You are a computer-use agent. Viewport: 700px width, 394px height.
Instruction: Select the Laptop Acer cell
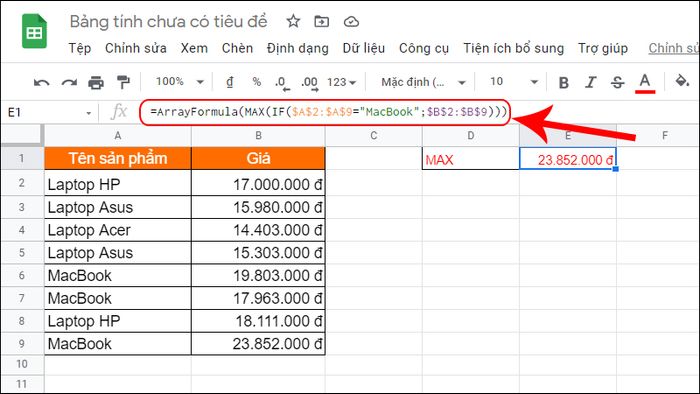pos(118,230)
